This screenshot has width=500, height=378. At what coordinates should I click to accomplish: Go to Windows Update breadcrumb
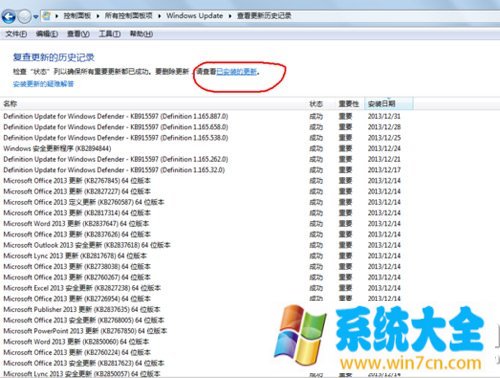coord(195,16)
